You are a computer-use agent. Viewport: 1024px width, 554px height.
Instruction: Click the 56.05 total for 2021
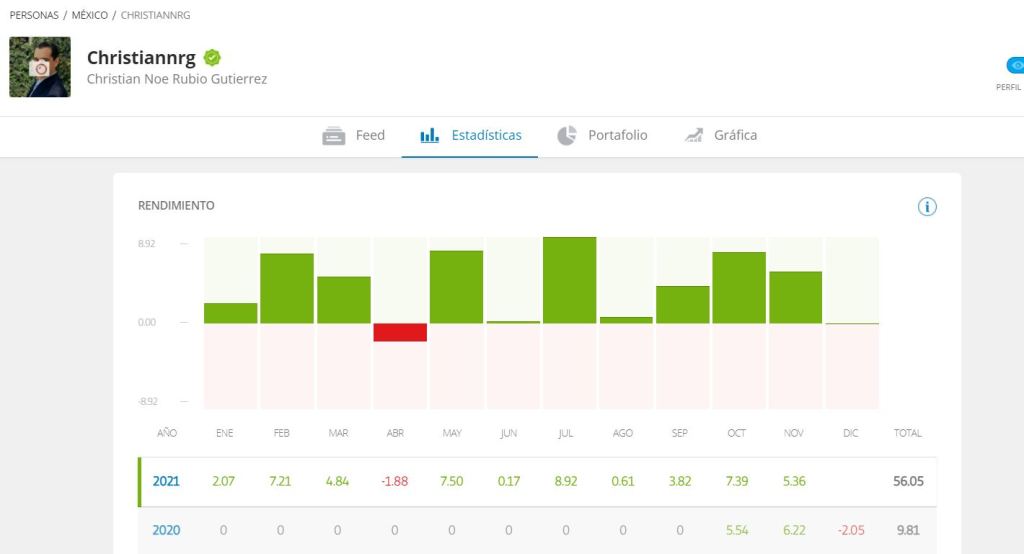(908, 481)
